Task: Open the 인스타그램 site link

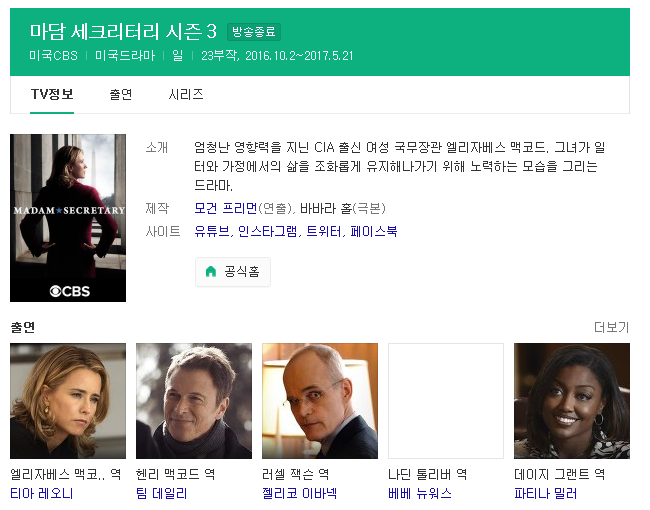Action: pyautogui.click(x=268, y=231)
